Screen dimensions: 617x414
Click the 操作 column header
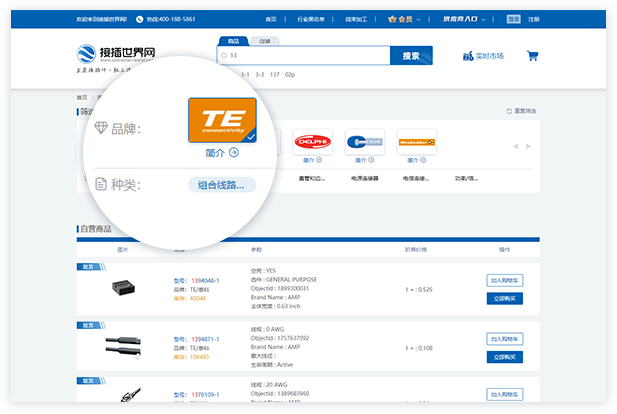(x=505, y=250)
